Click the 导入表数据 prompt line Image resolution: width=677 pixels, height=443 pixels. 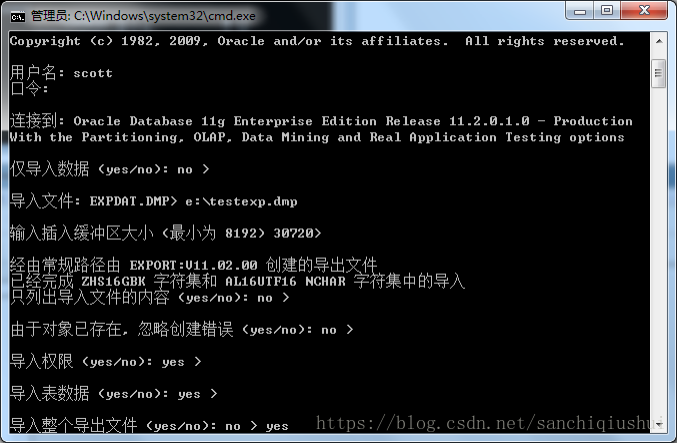[114, 393]
